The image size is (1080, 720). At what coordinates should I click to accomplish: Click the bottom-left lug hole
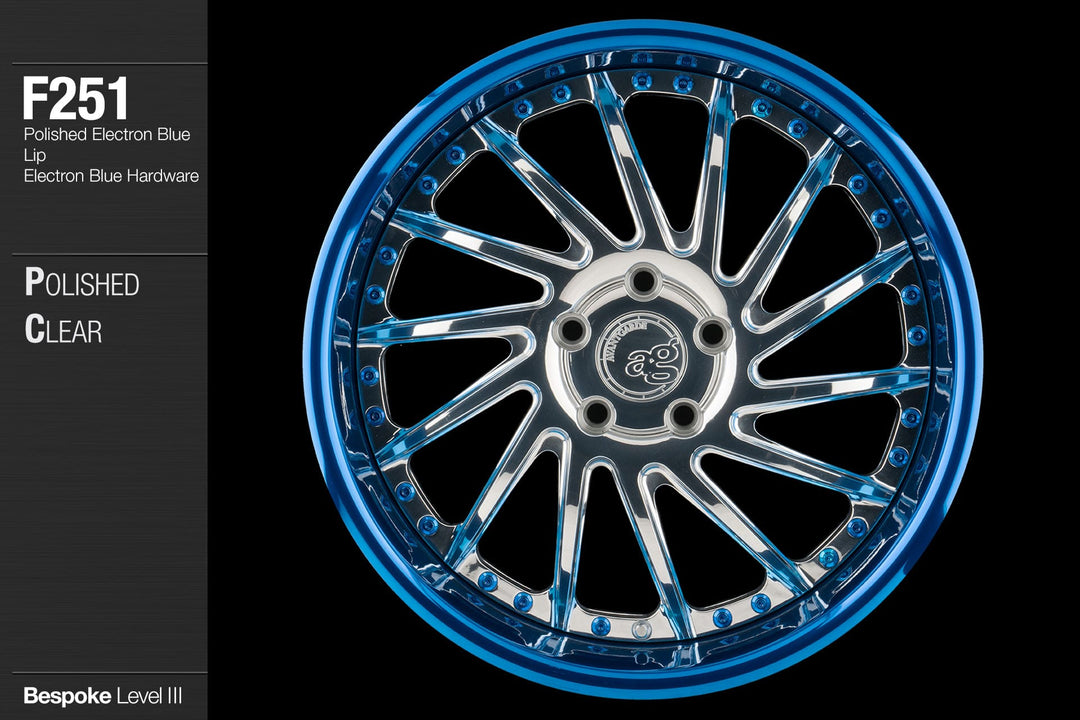pos(596,409)
